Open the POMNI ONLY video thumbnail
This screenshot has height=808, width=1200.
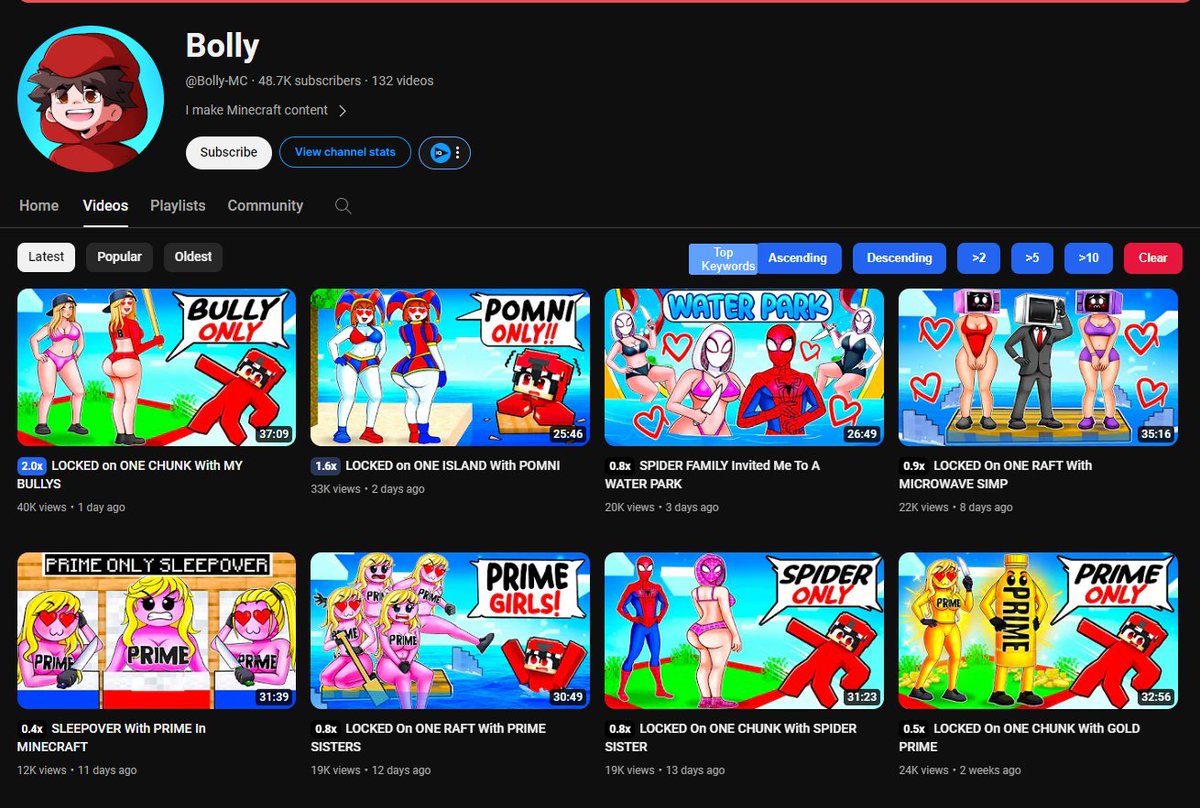[x=450, y=367]
